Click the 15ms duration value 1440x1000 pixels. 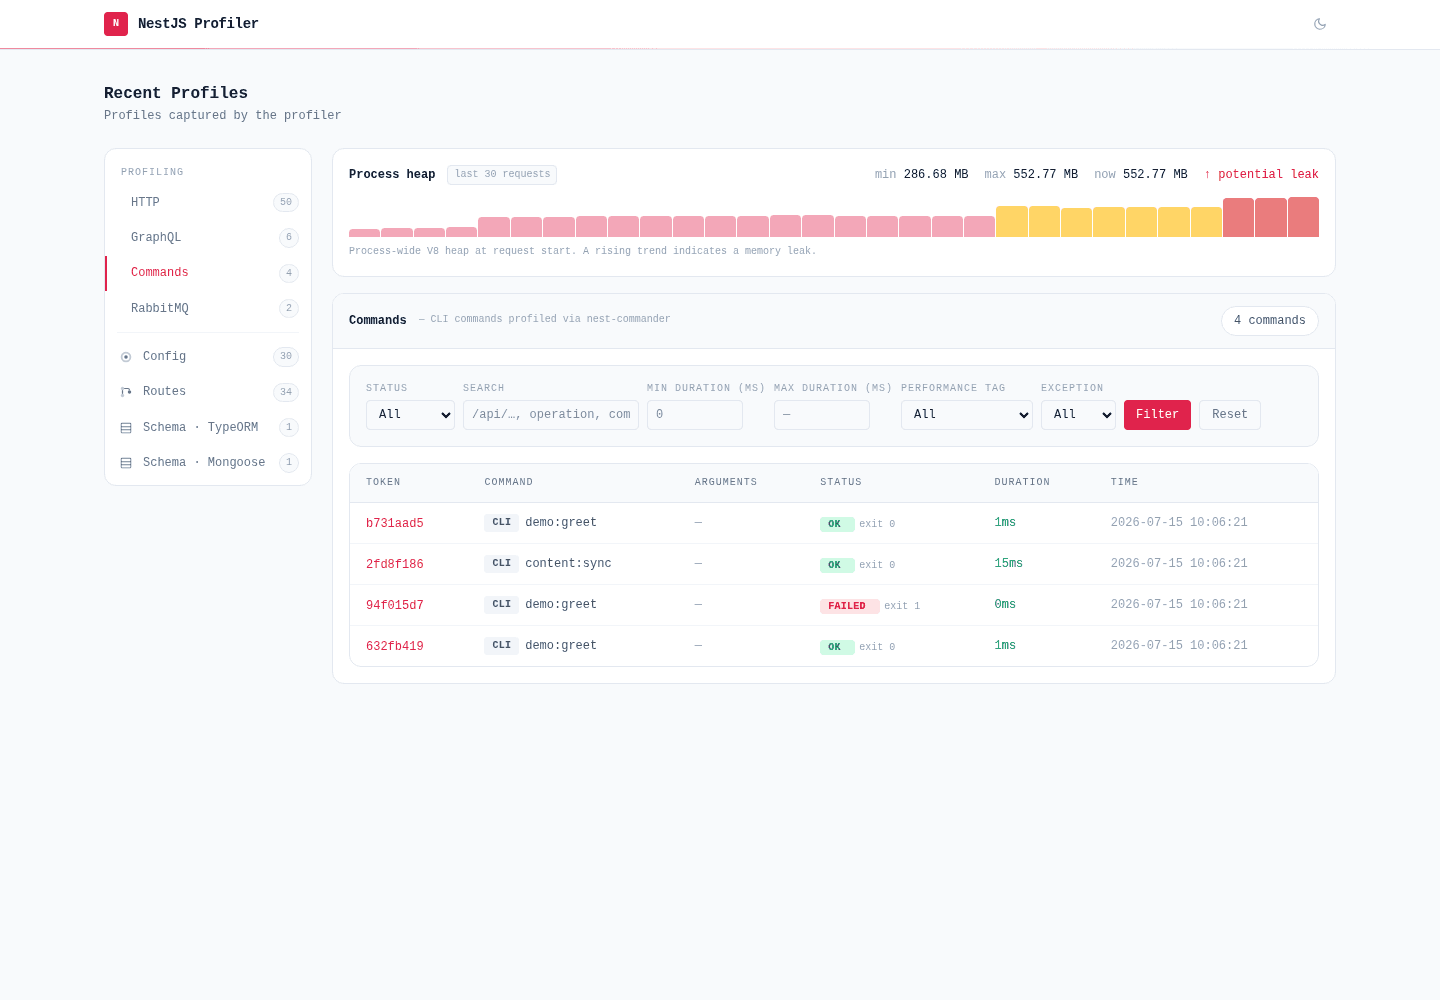tap(1009, 564)
